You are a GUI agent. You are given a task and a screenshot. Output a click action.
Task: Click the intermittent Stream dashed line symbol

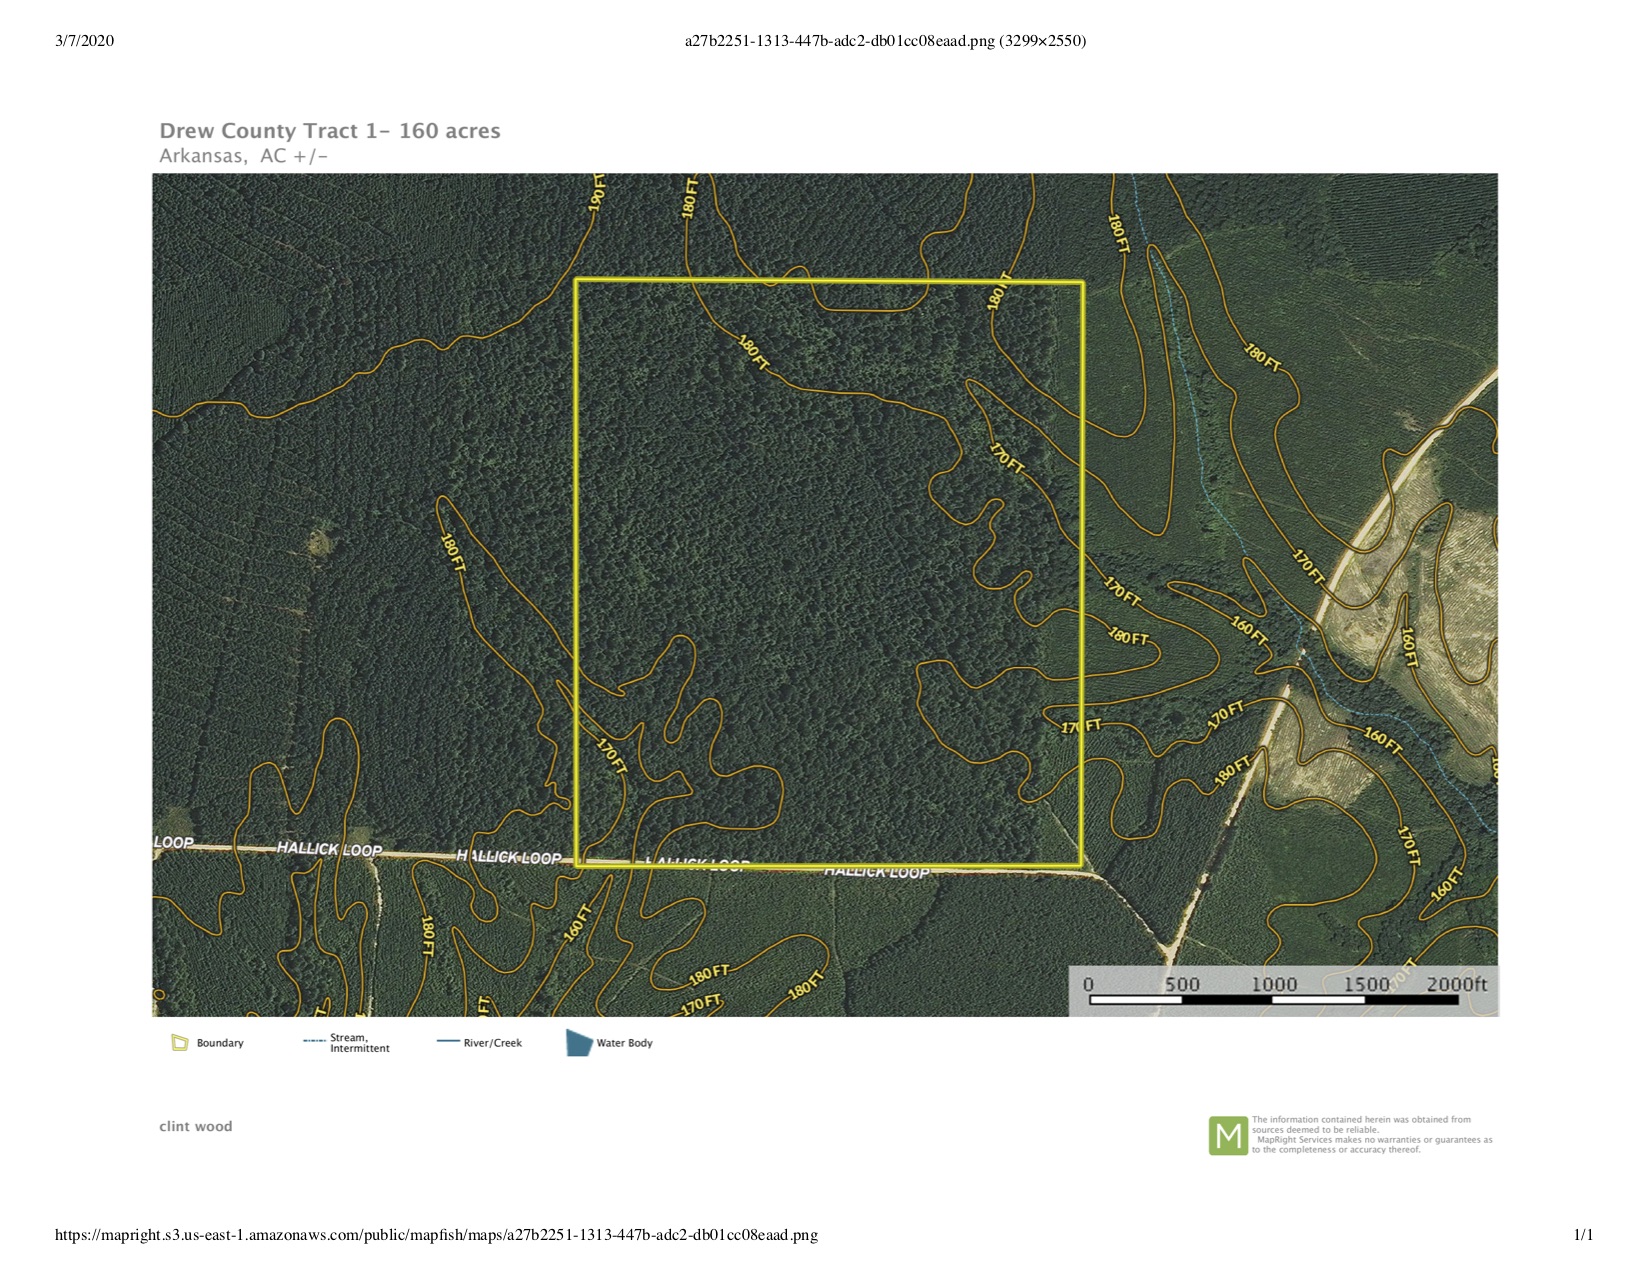pos(315,1041)
